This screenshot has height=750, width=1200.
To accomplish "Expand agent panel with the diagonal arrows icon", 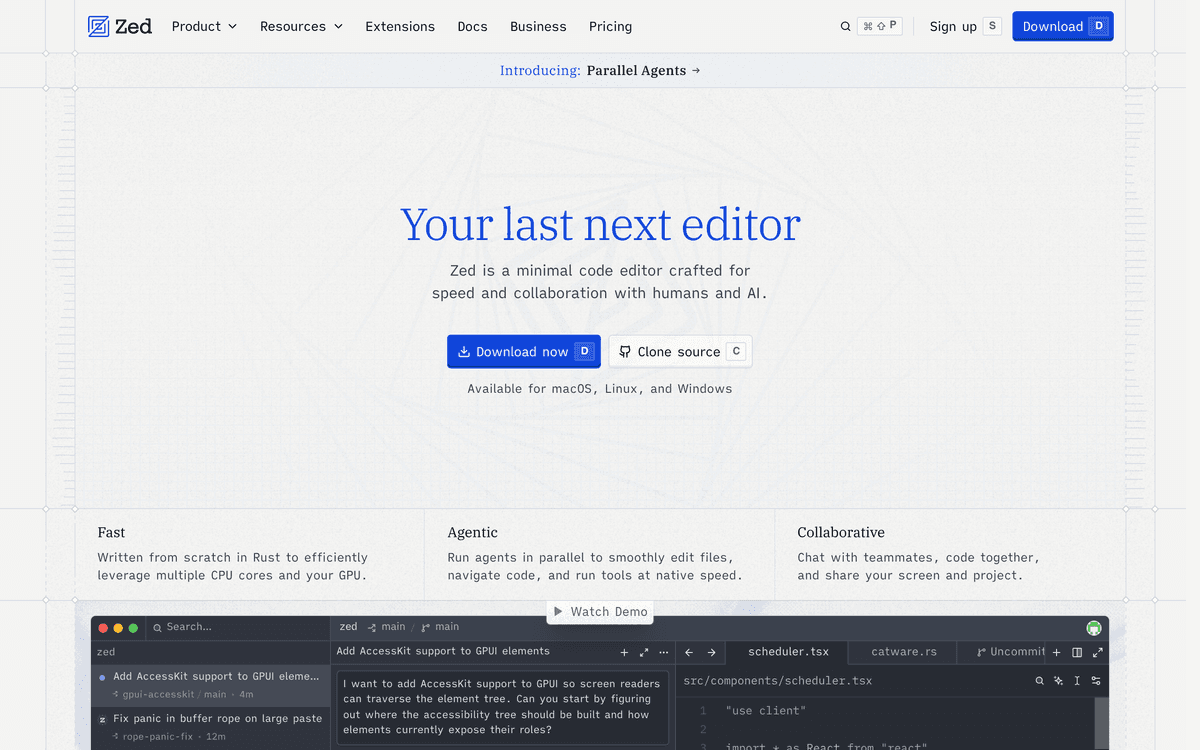I will pos(644,652).
